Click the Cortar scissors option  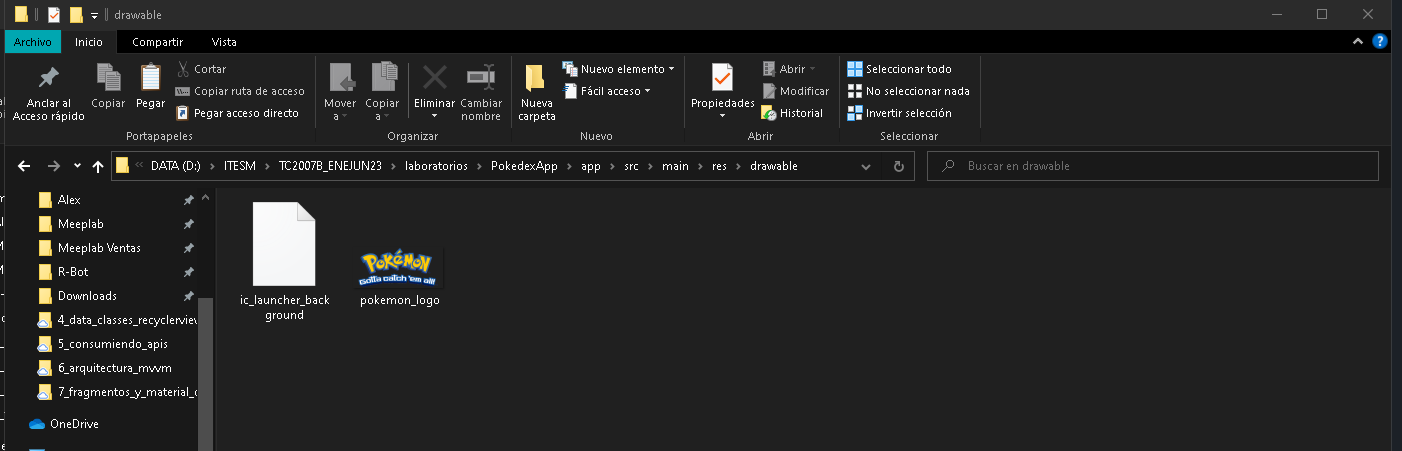[201, 69]
